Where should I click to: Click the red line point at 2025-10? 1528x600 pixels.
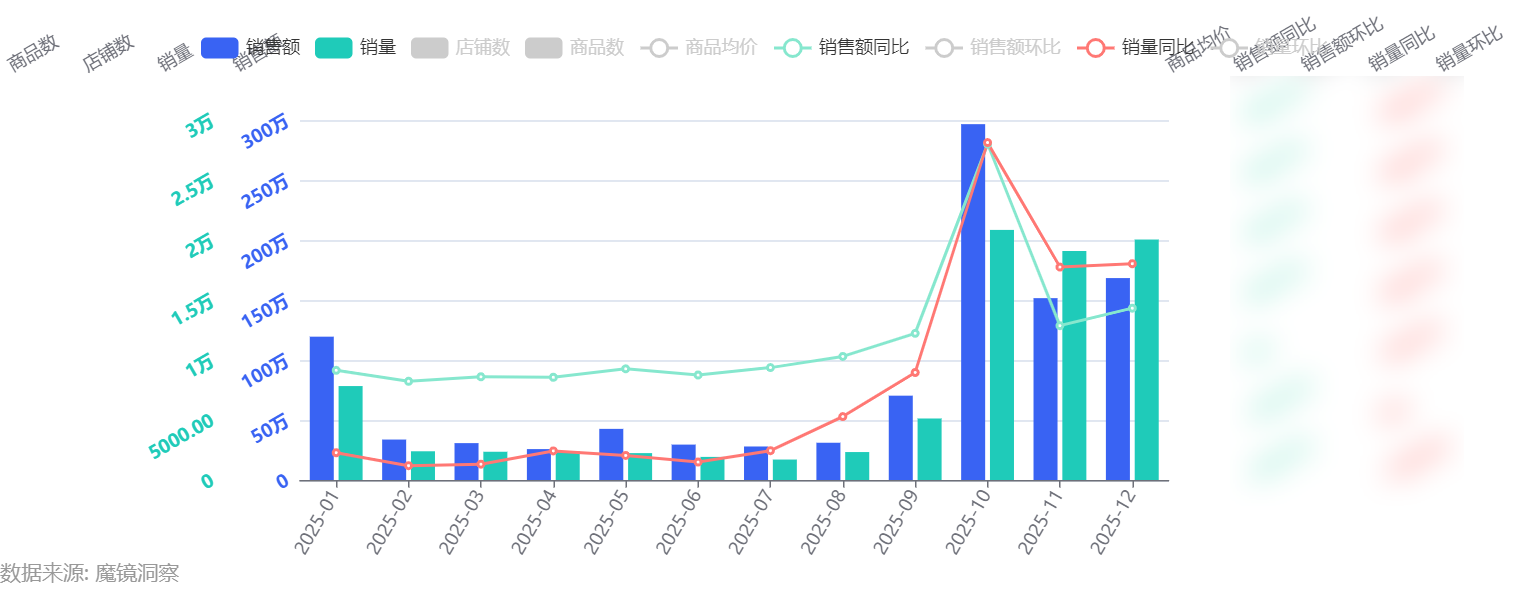987,143
